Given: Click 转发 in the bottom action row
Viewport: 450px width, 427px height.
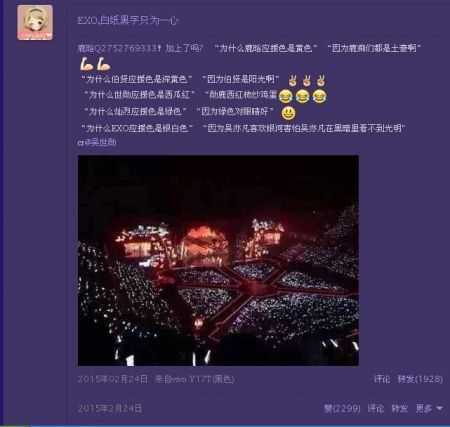Looking at the screenshot, I should tap(399, 408).
